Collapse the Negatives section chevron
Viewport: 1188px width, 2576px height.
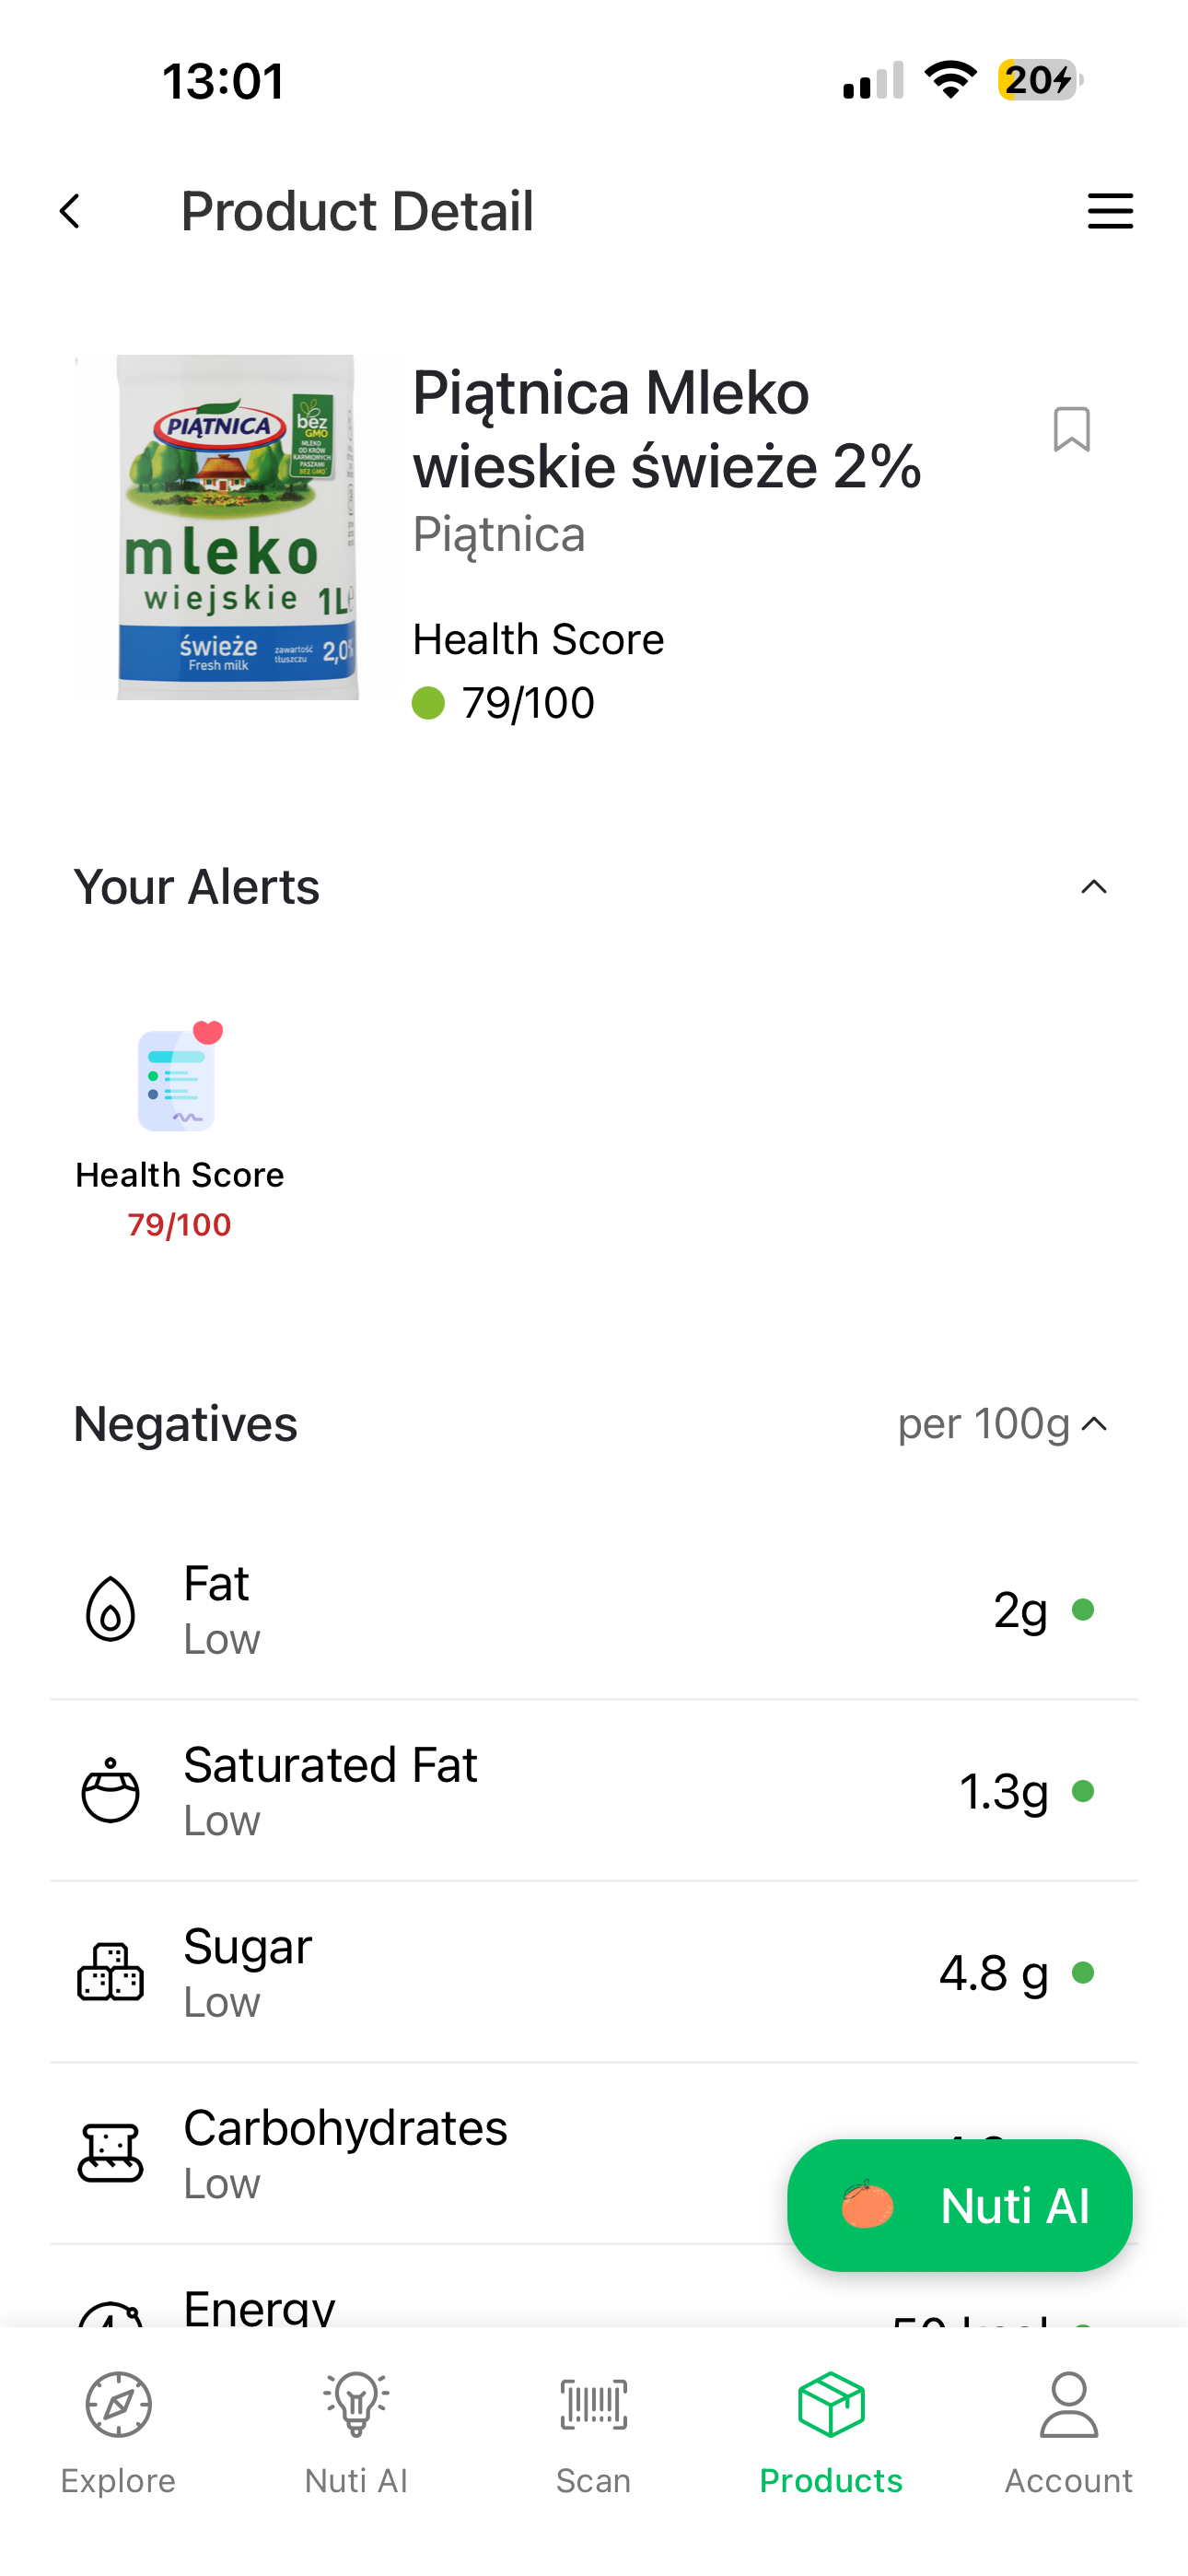1095,1424
